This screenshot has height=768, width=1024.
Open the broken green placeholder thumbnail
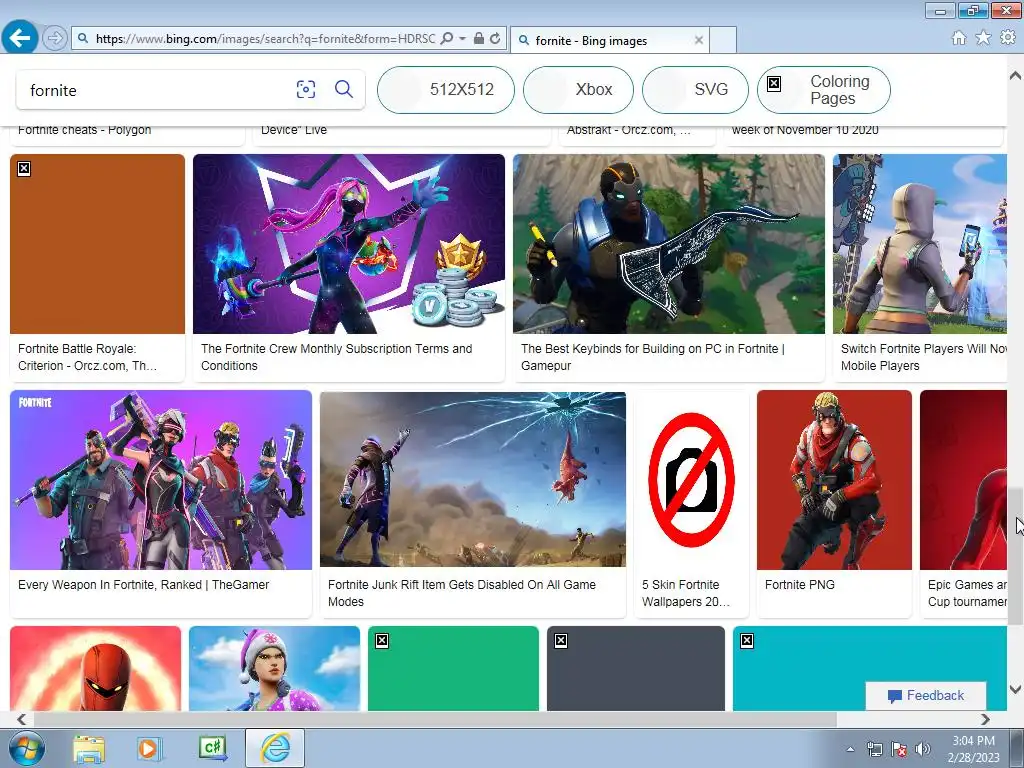click(453, 668)
